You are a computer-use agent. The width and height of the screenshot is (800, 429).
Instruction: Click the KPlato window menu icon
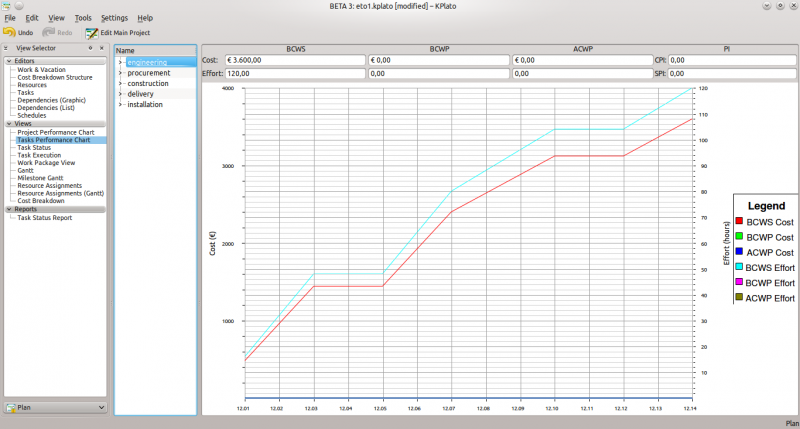tap(8, 6)
